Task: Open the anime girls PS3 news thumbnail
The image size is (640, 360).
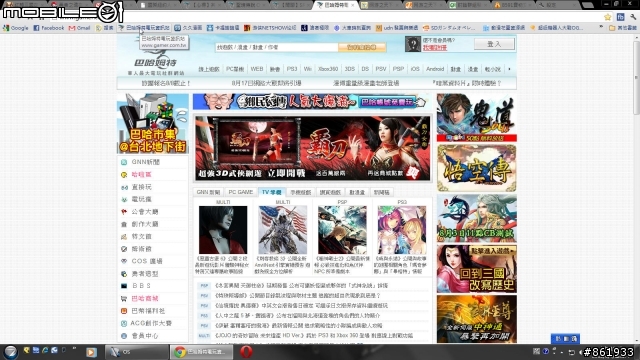Action: point(402,230)
